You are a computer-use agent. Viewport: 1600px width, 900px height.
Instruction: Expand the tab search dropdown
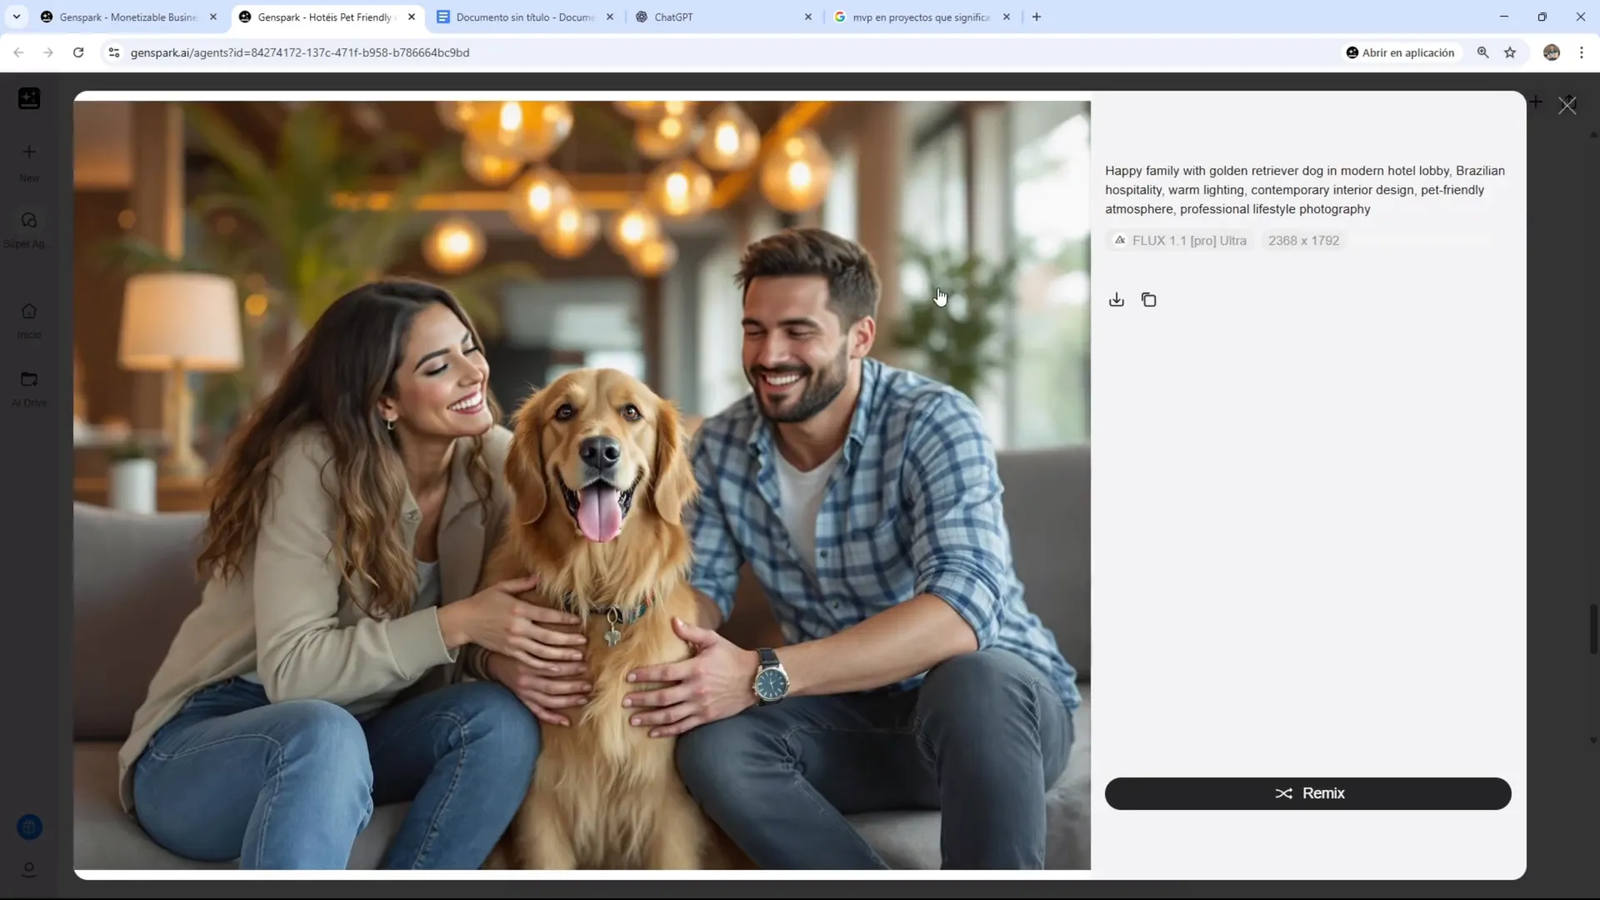(16, 17)
